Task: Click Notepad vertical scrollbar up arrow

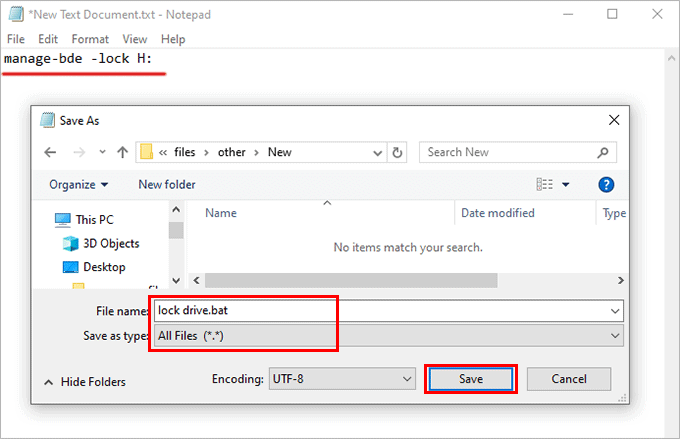Action: [x=671, y=58]
